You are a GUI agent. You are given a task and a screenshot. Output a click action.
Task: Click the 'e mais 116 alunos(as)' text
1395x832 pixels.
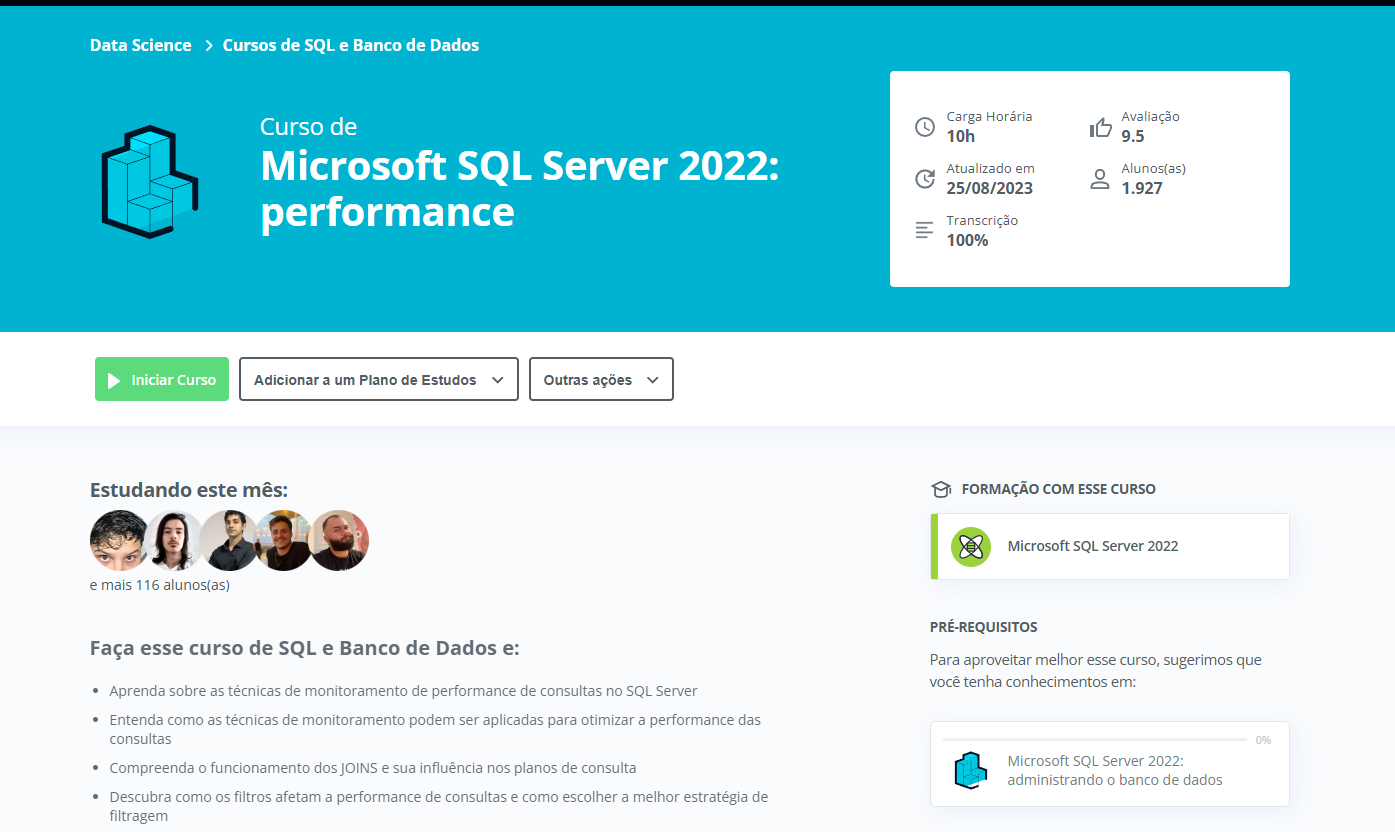click(160, 585)
